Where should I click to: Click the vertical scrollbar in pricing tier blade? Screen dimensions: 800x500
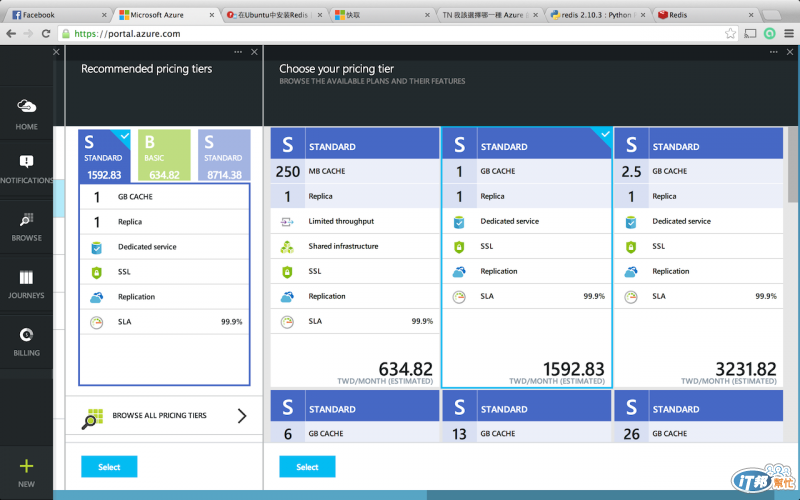793,165
